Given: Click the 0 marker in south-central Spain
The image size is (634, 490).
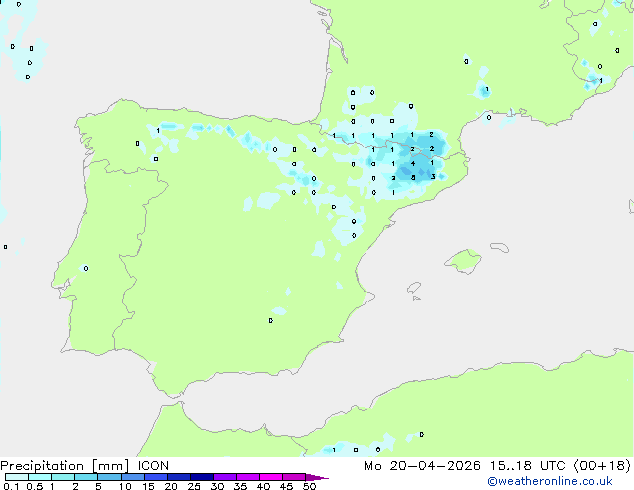Looking at the screenshot, I should tap(271, 320).
